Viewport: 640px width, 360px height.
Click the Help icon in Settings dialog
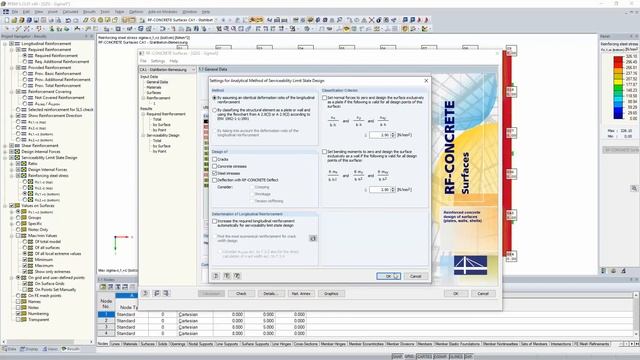pos(216,276)
